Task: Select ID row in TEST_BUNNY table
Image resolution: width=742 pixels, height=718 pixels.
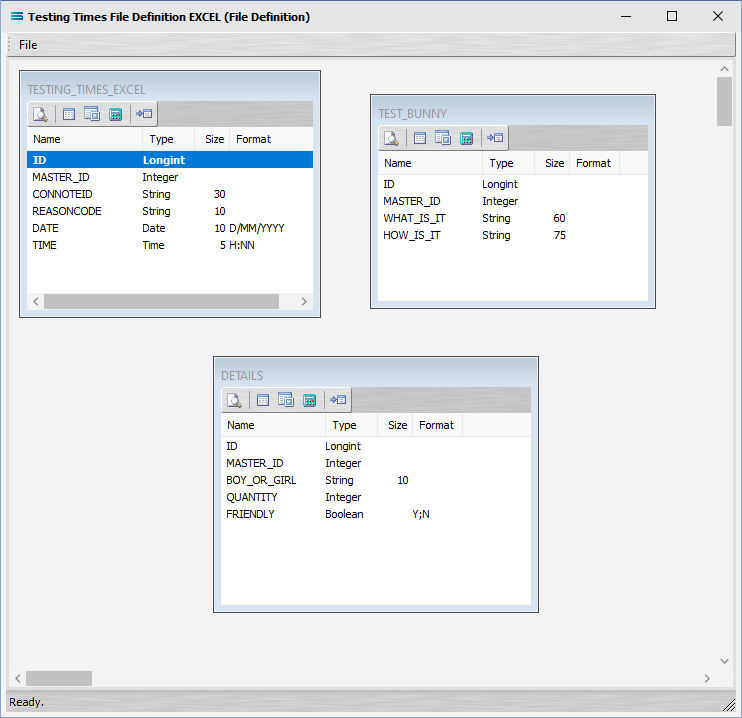Action: [x=513, y=184]
